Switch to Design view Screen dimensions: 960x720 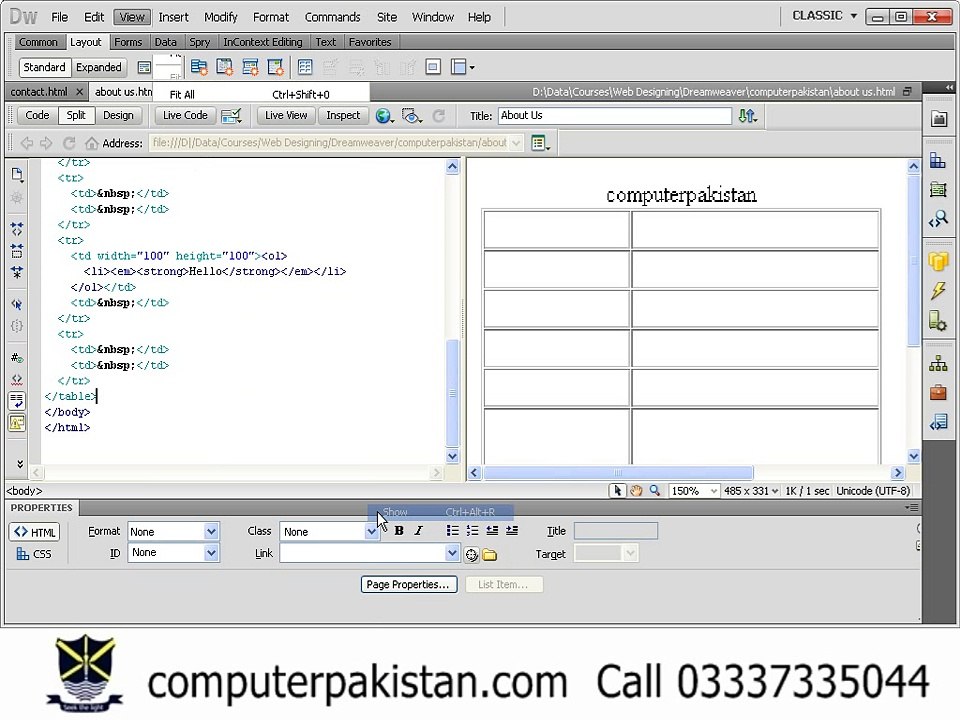pos(118,115)
